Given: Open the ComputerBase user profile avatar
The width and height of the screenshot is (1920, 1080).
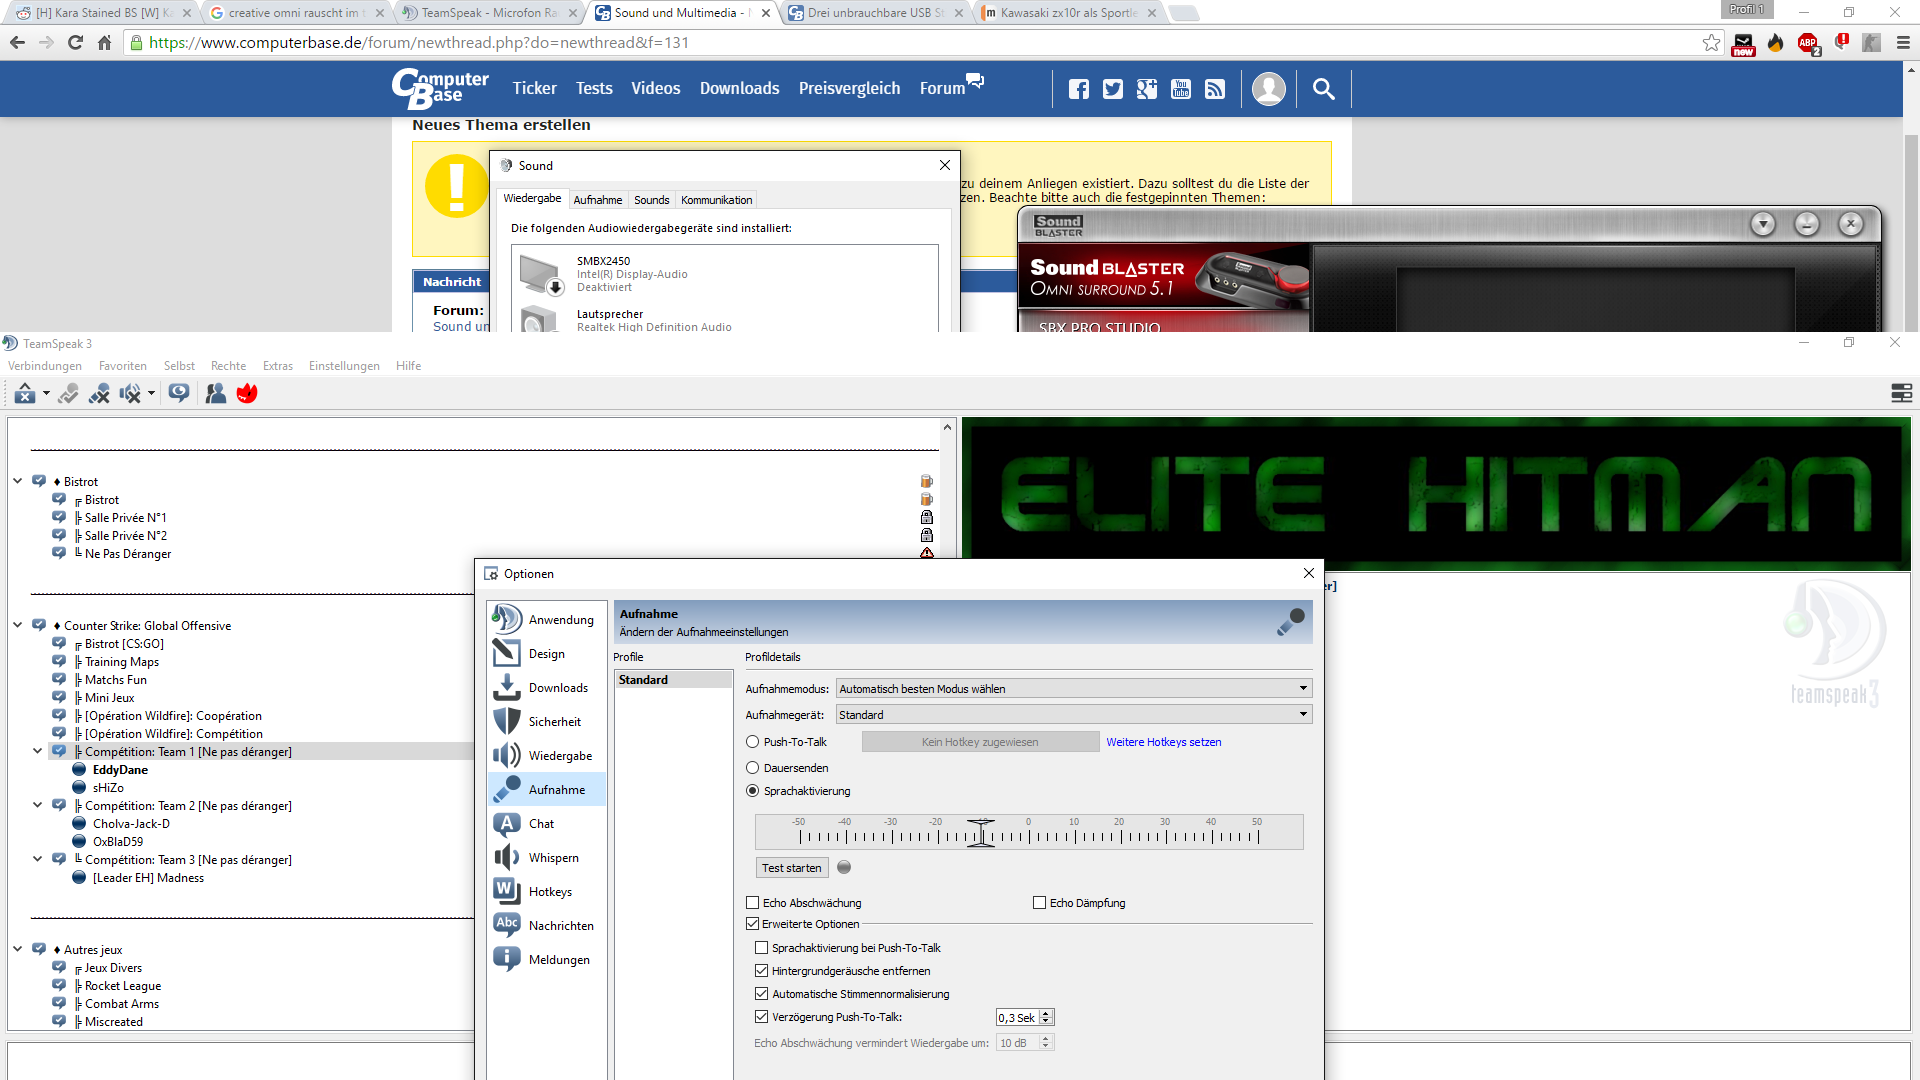Looking at the screenshot, I should coord(1269,89).
